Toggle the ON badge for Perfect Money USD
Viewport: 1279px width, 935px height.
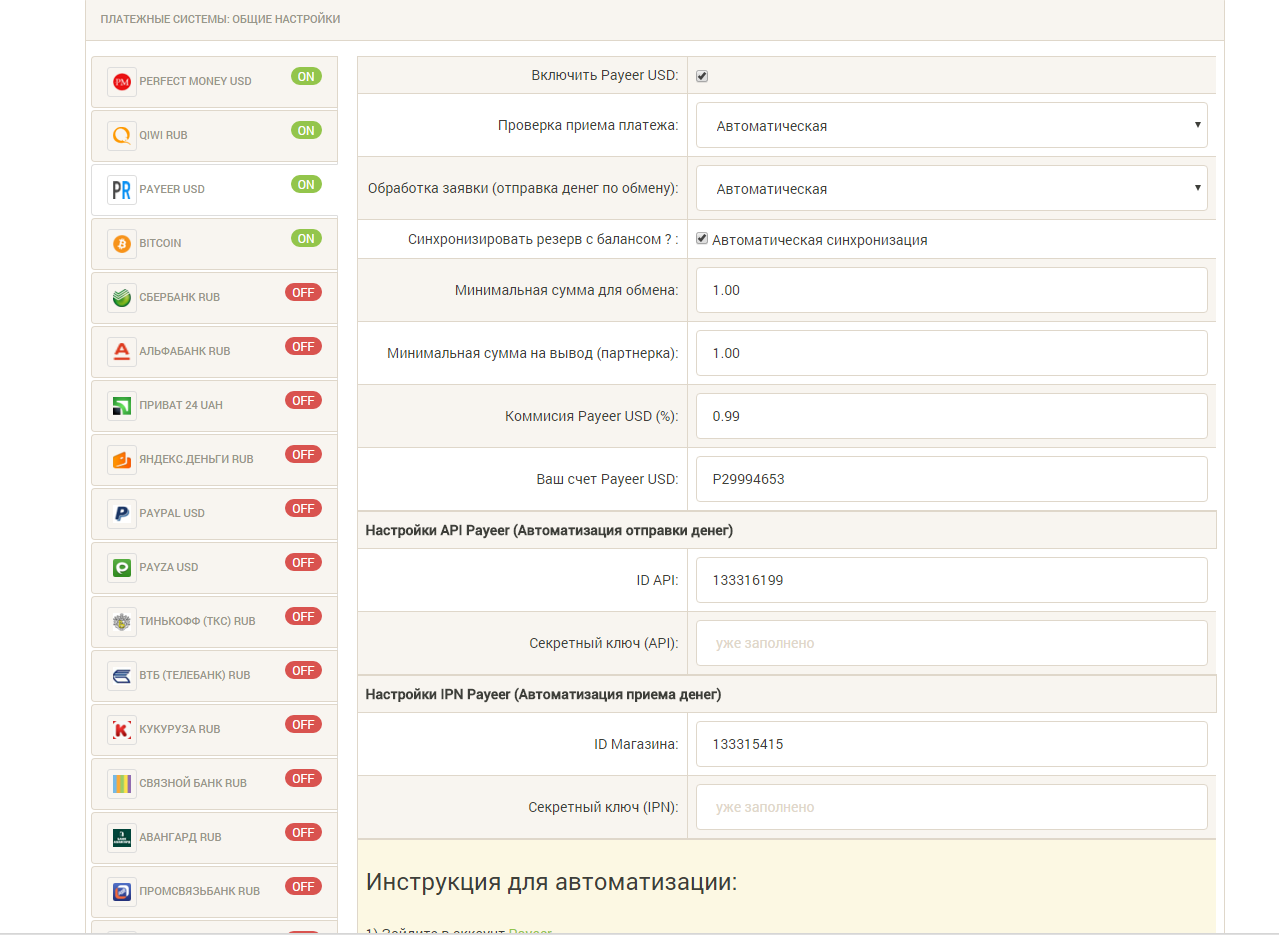click(306, 76)
